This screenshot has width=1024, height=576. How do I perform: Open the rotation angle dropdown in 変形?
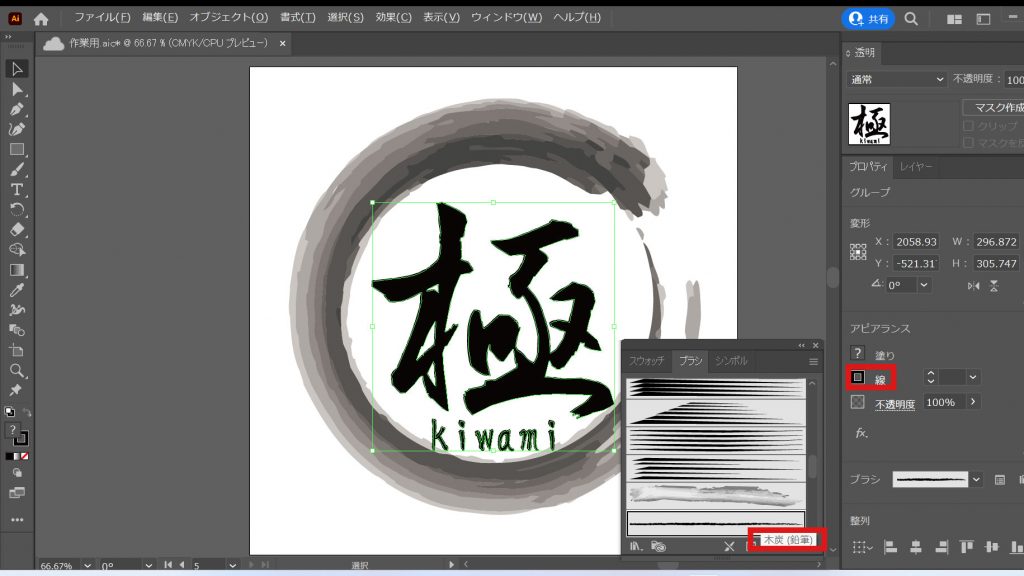[923, 285]
